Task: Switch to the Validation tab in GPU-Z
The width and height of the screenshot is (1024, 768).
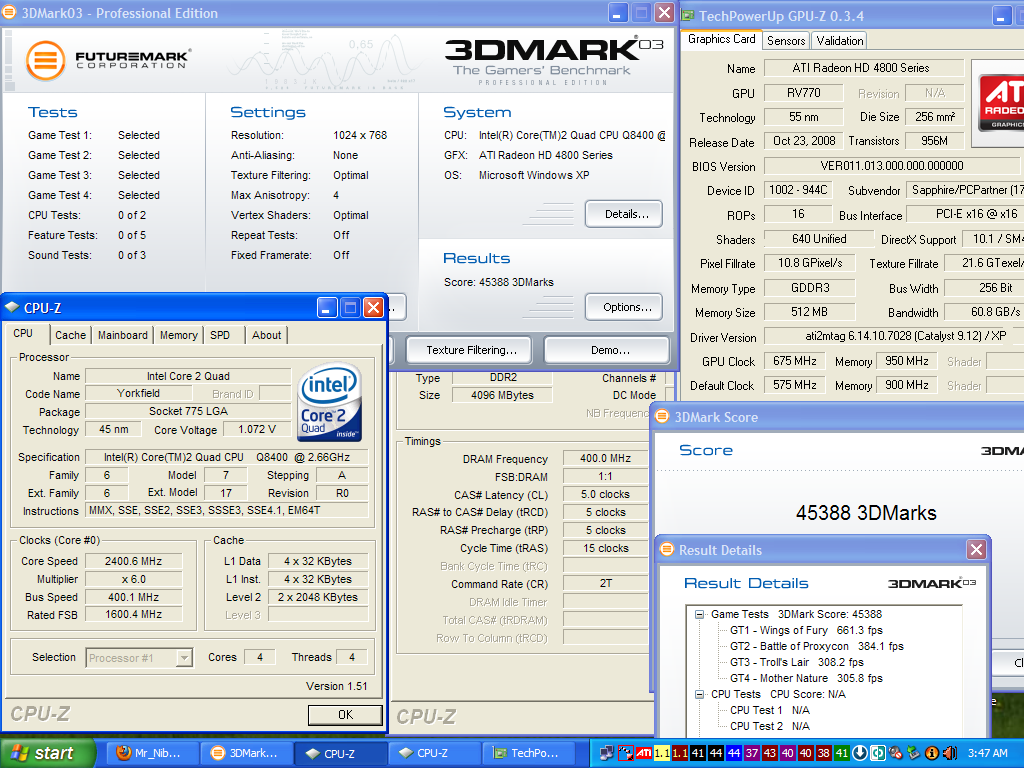Action: click(840, 40)
